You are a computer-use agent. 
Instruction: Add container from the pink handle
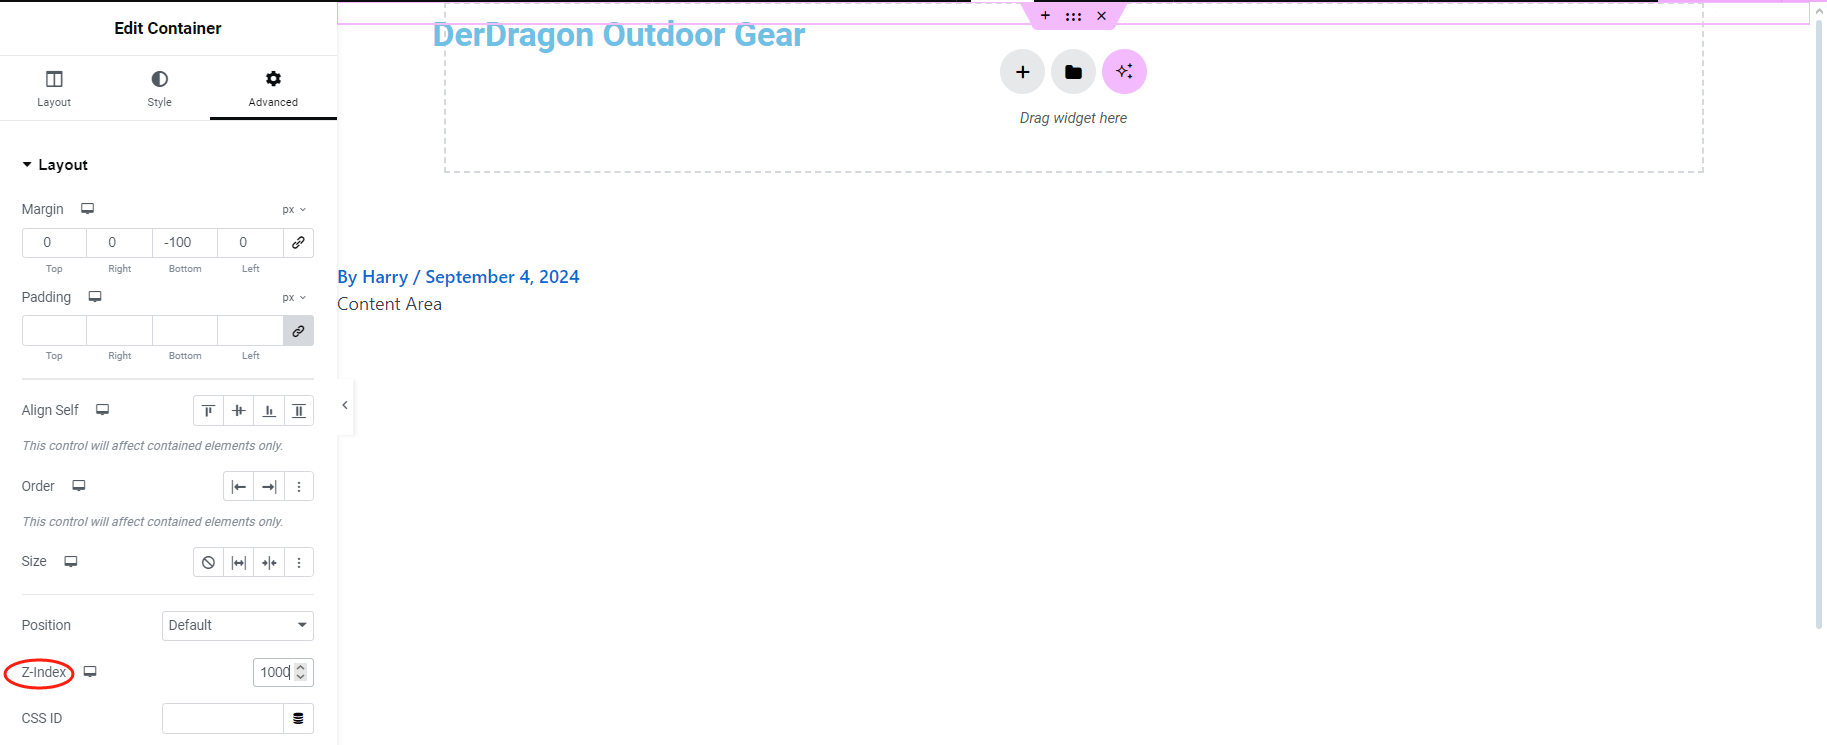1045,16
